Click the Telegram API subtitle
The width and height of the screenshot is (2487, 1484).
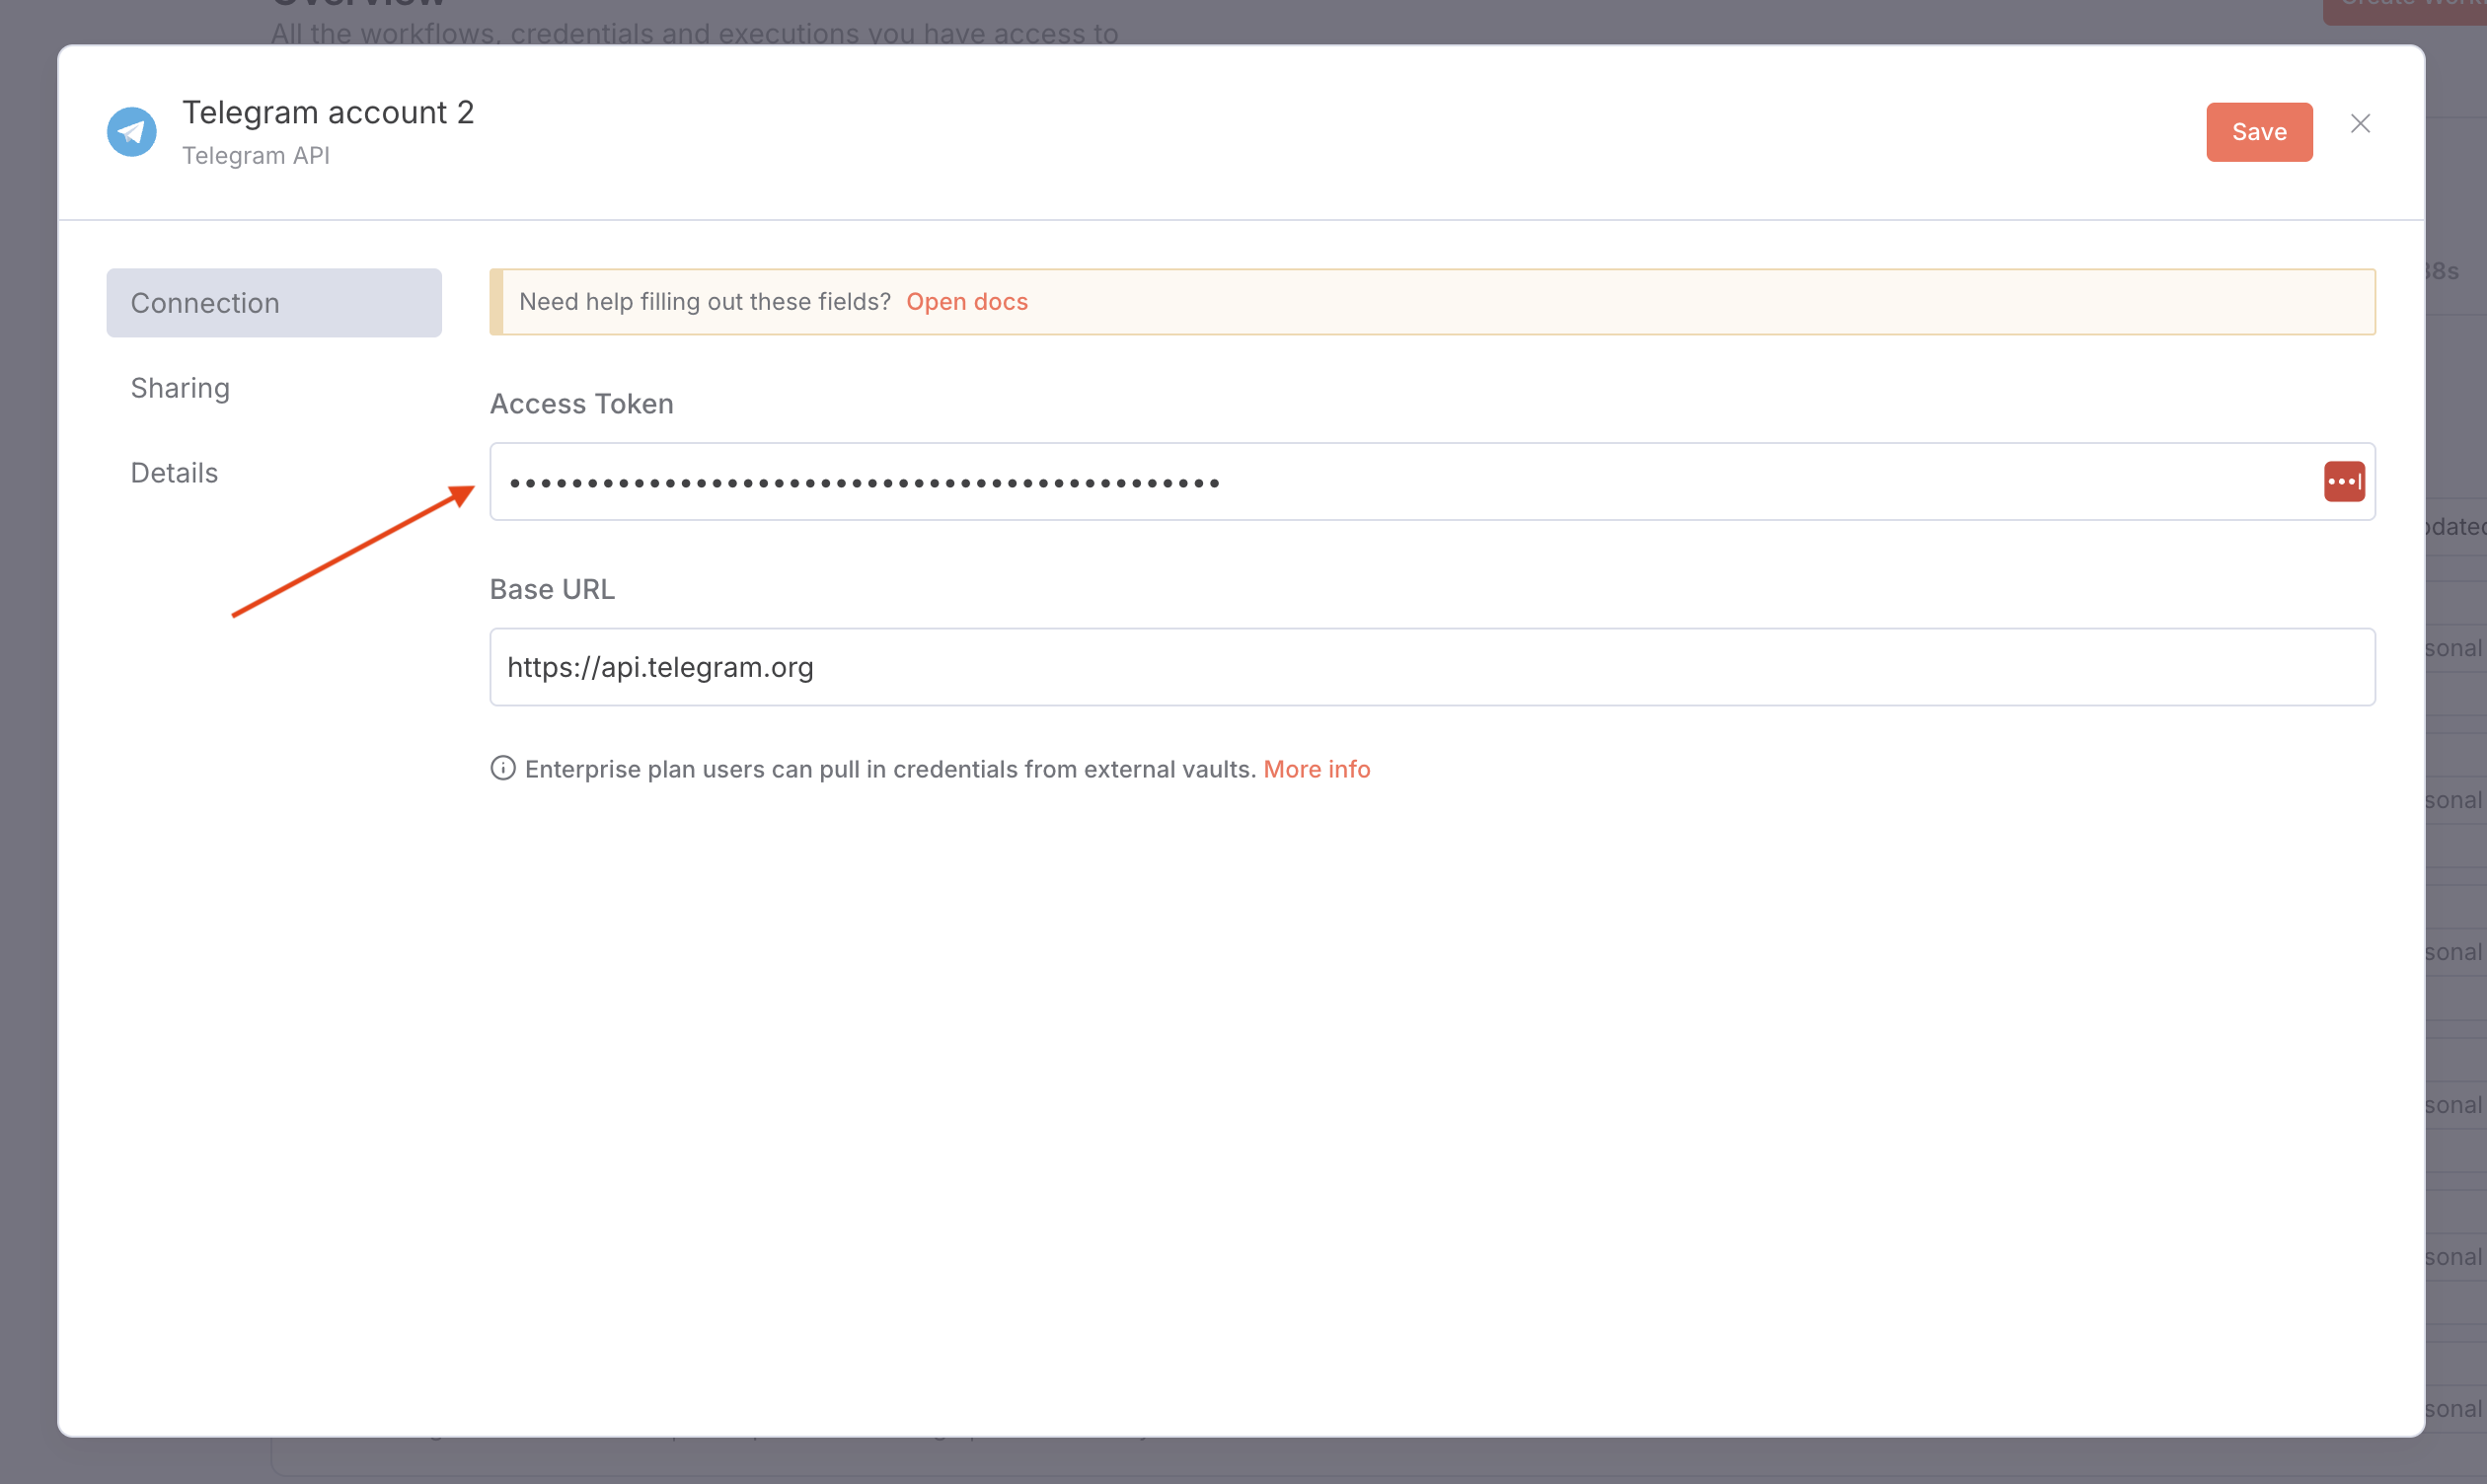[x=256, y=156]
